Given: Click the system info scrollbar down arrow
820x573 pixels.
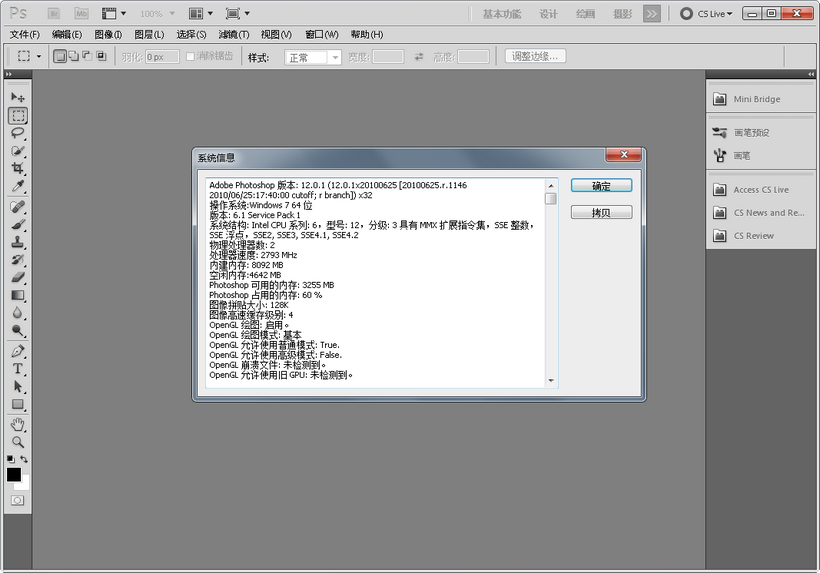Looking at the screenshot, I should pyautogui.click(x=551, y=381).
